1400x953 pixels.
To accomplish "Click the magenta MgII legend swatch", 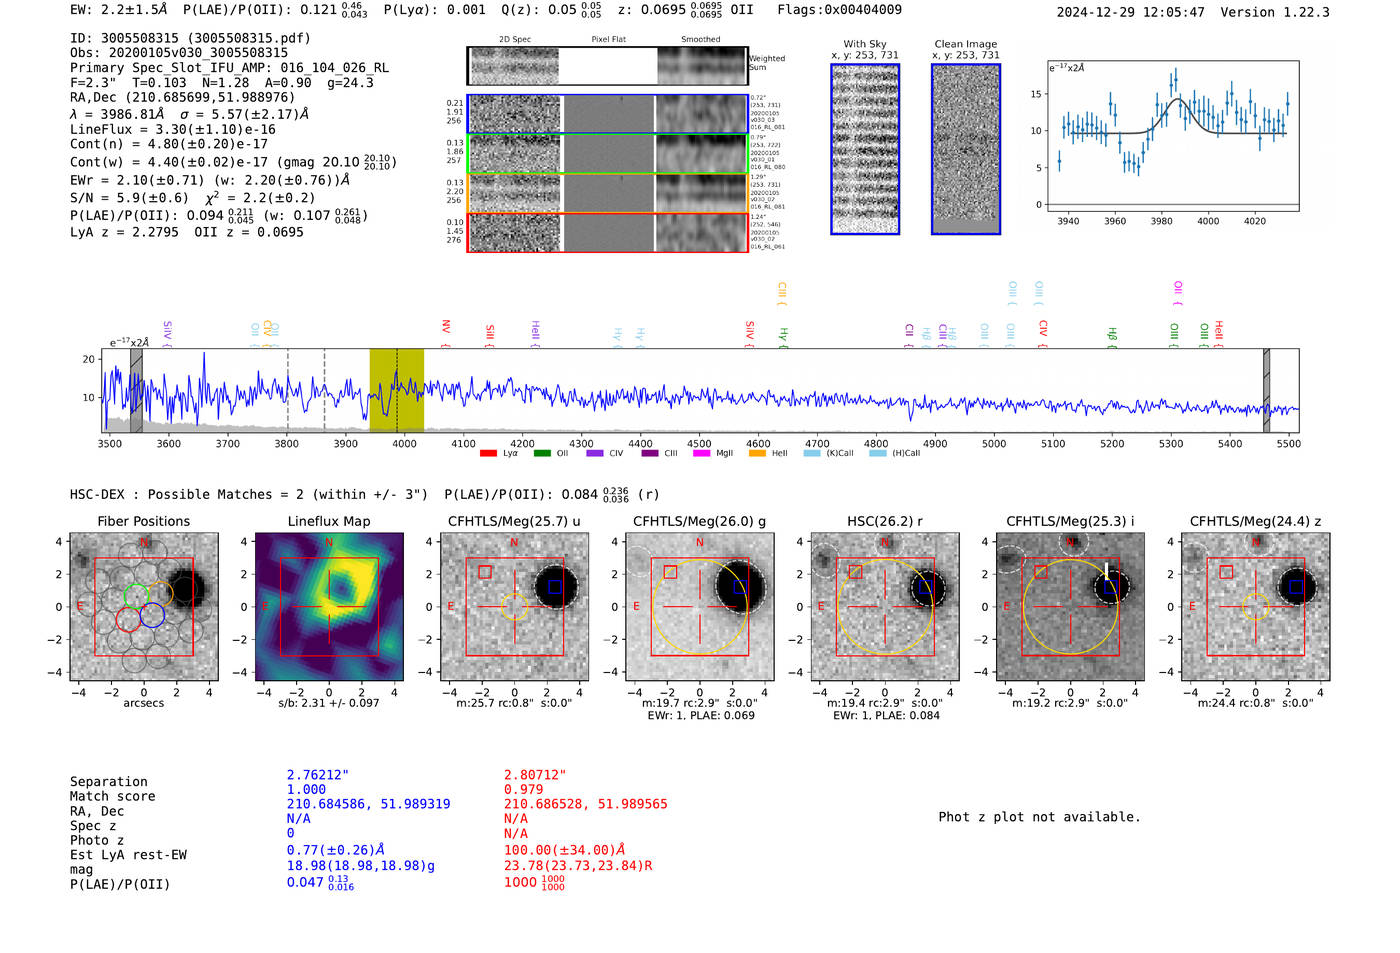I will (x=701, y=454).
